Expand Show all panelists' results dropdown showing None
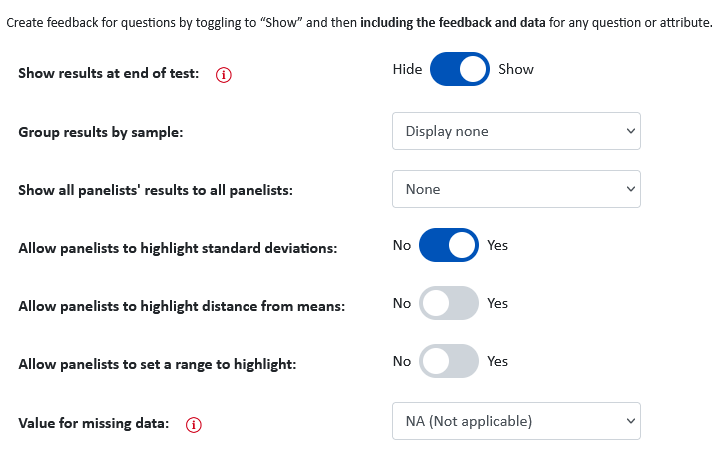The height and width of the screenshot is (457, 721). pos(516,189)
